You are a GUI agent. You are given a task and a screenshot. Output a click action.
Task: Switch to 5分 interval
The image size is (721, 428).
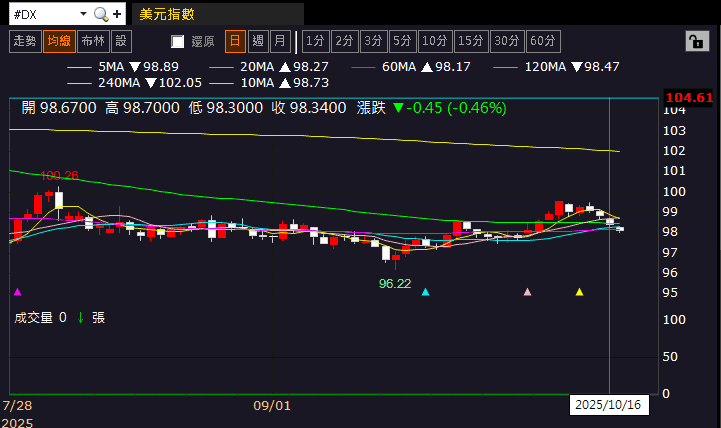[x=402, y=41]
